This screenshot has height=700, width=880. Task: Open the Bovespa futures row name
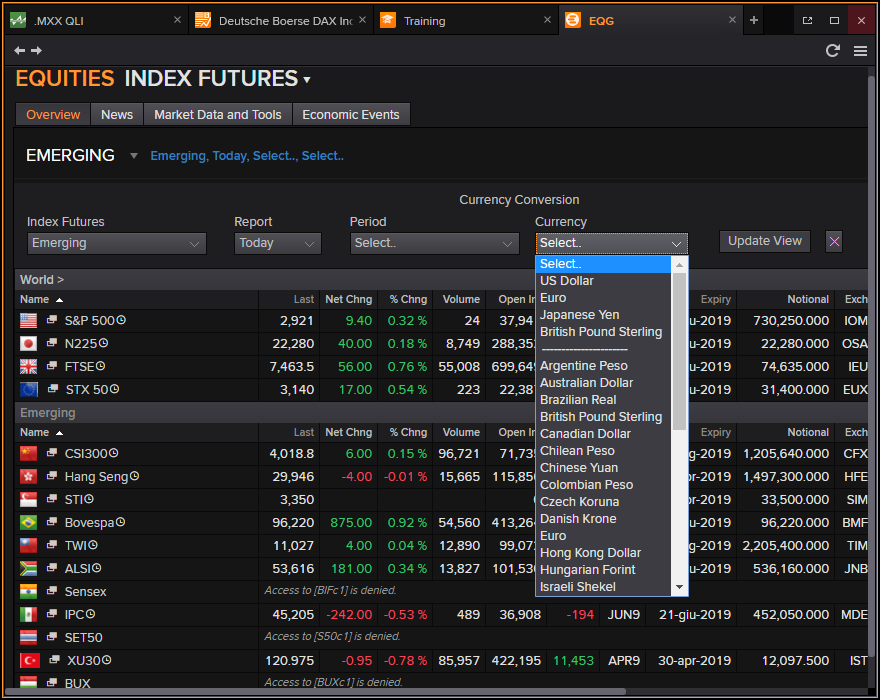tap(89, 523)
